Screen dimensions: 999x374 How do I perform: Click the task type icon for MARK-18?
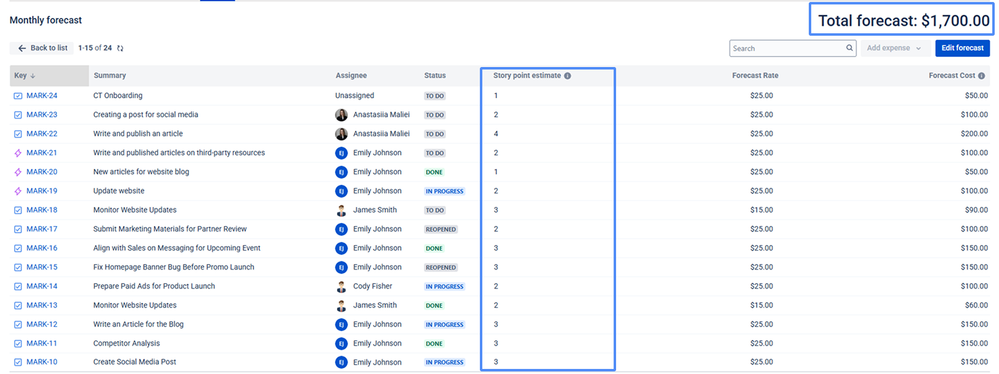(18, 210)
